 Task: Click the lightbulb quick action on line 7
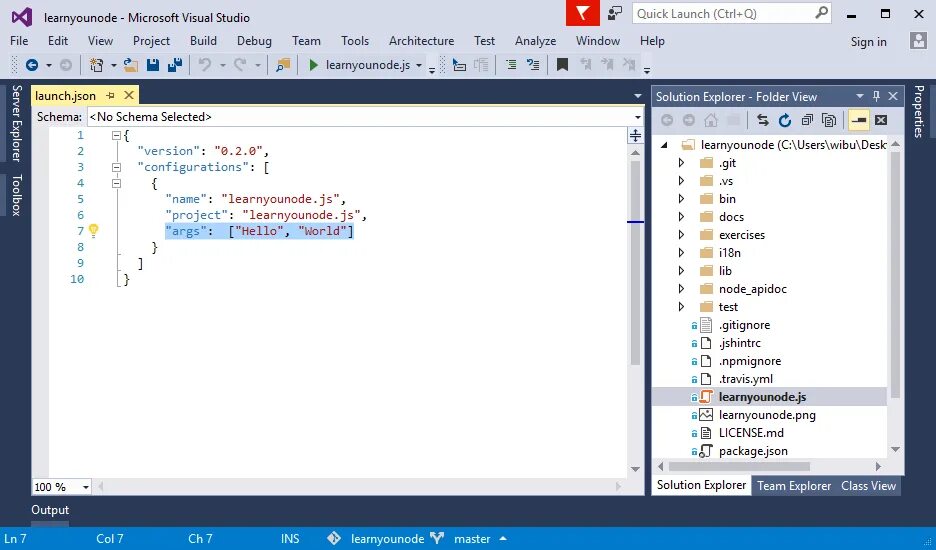[x=94, y=231]
